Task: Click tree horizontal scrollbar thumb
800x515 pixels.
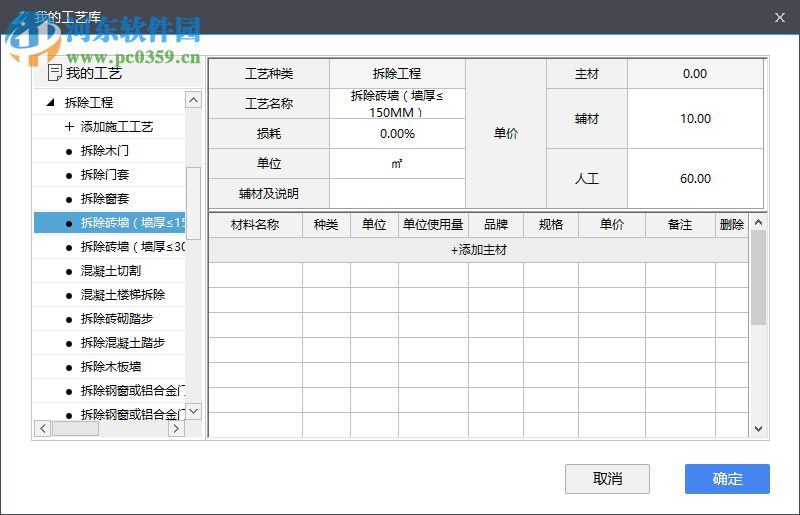Action: 75,428
